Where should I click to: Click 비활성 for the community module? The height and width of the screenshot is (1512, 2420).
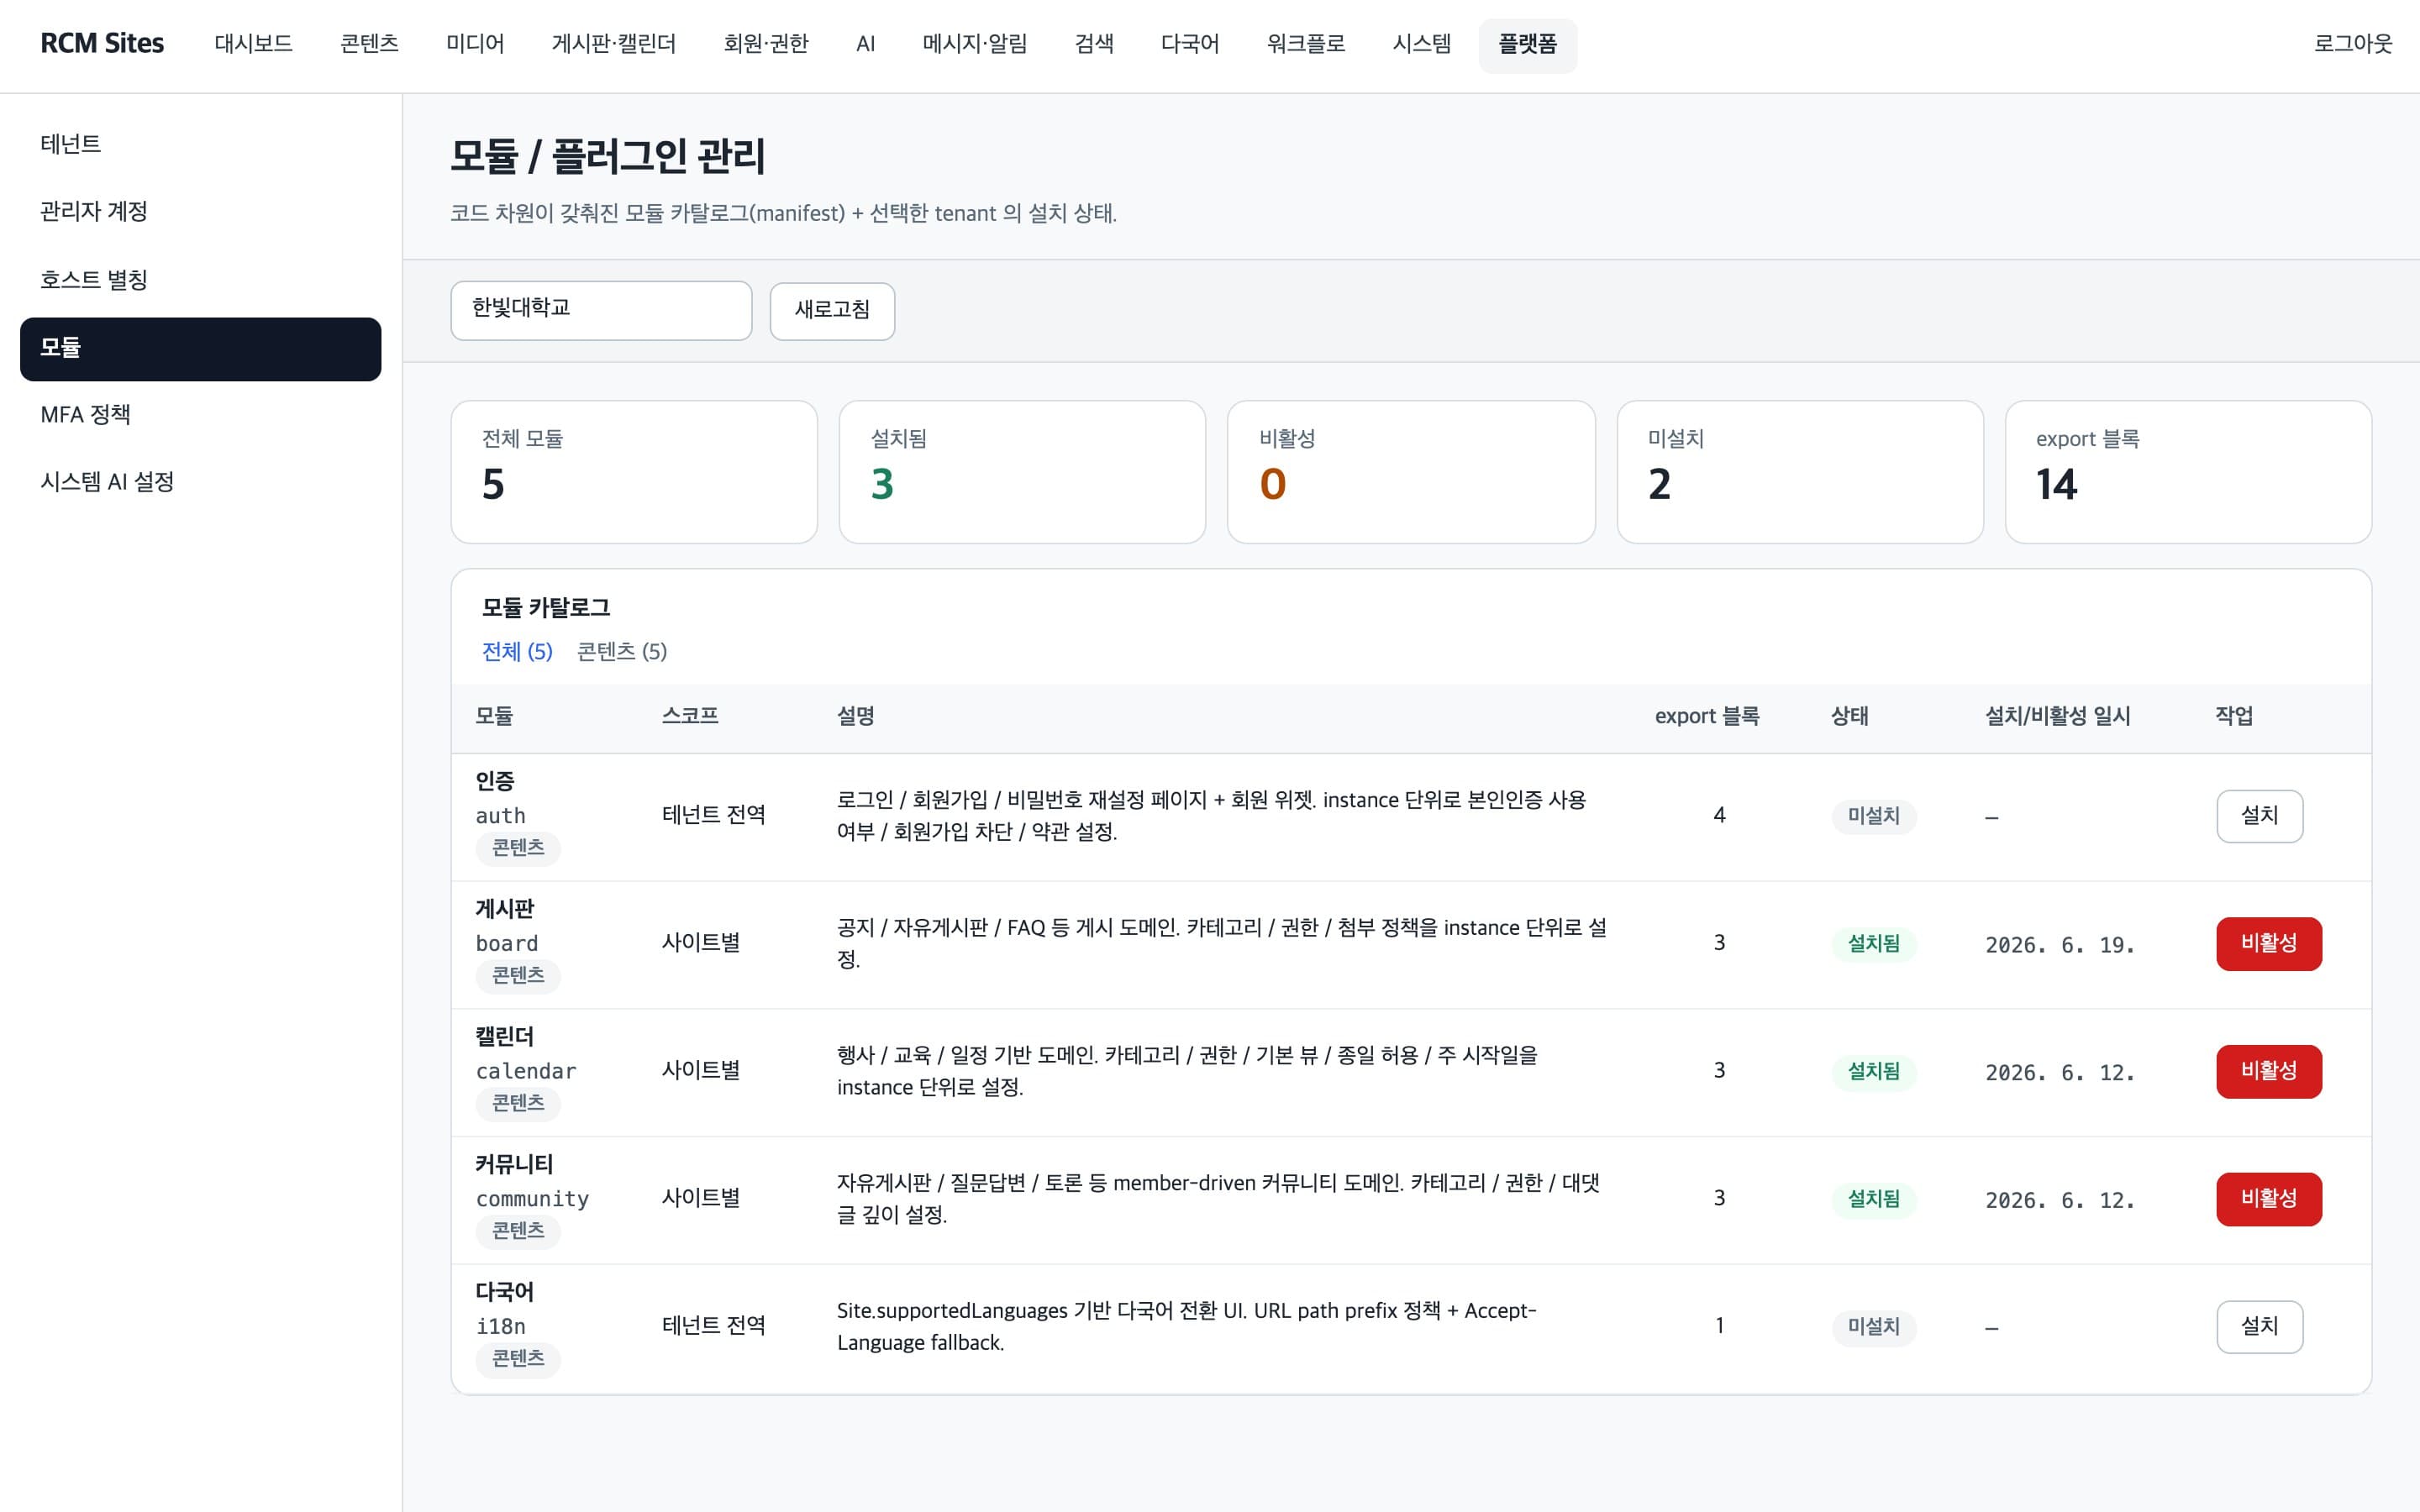[x=2268, y=1199]
